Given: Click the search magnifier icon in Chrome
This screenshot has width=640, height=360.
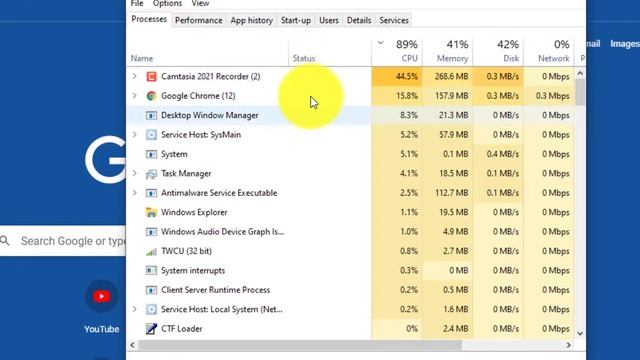Looking at the screenshot, I should click(5, 241).
